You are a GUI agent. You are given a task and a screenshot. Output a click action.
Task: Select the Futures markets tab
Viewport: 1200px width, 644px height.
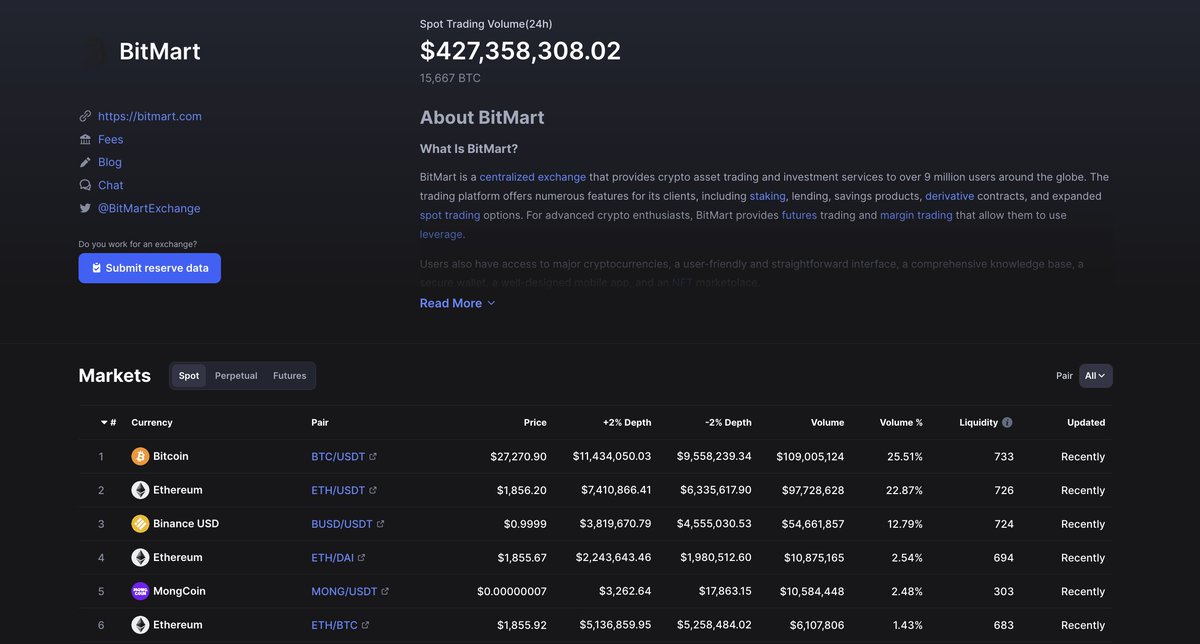pyautogui.click(x=289, y=375)
